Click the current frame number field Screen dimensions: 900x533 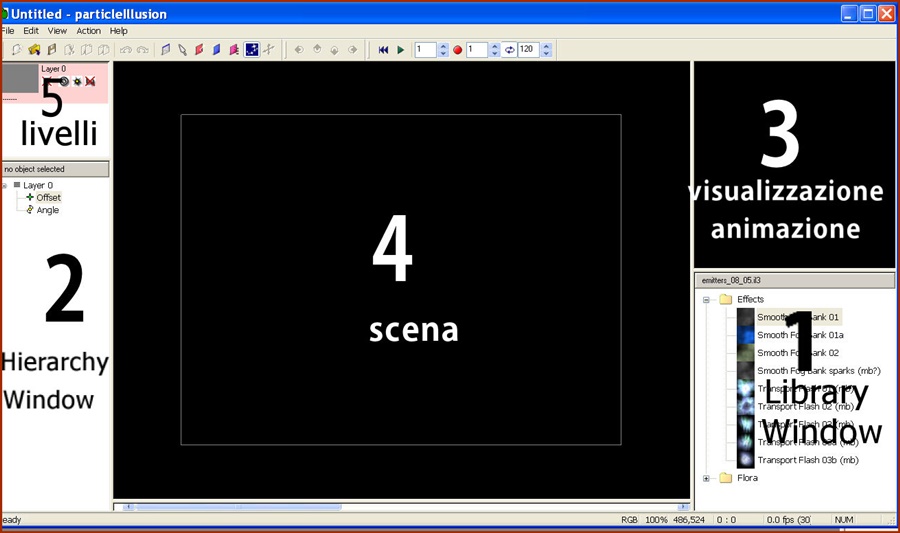[426, 49]
